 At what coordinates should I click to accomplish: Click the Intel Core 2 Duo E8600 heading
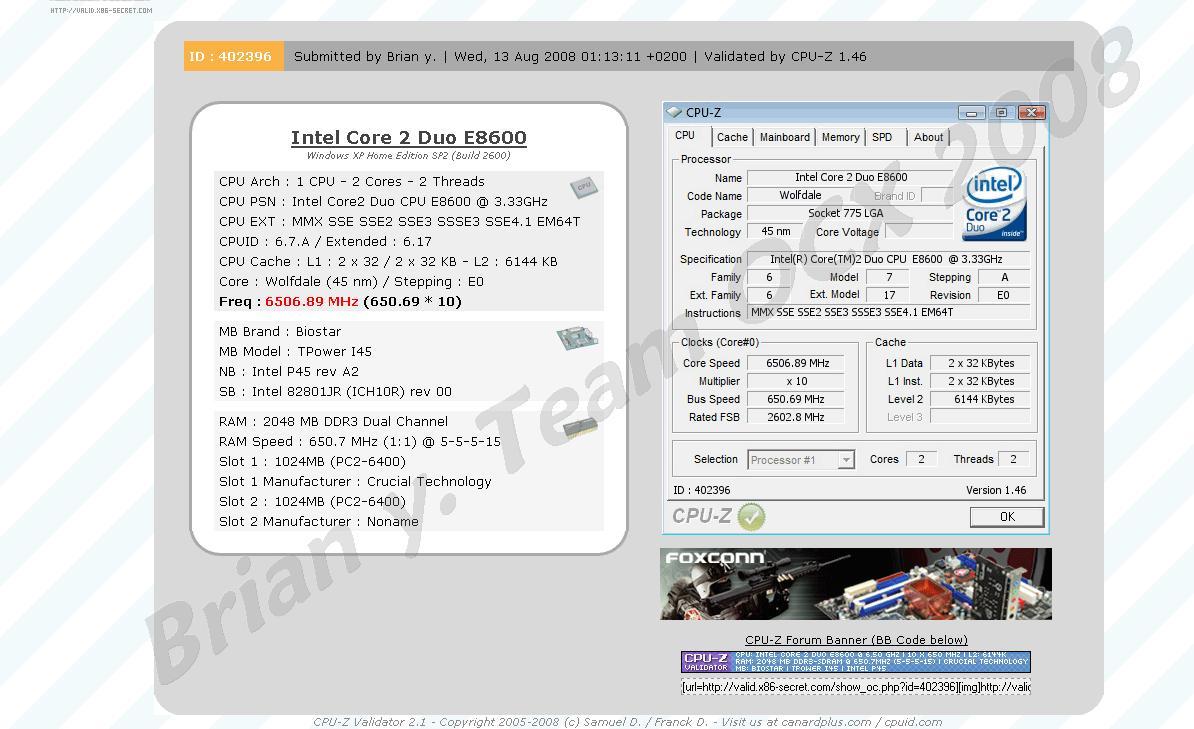(408, 138)
